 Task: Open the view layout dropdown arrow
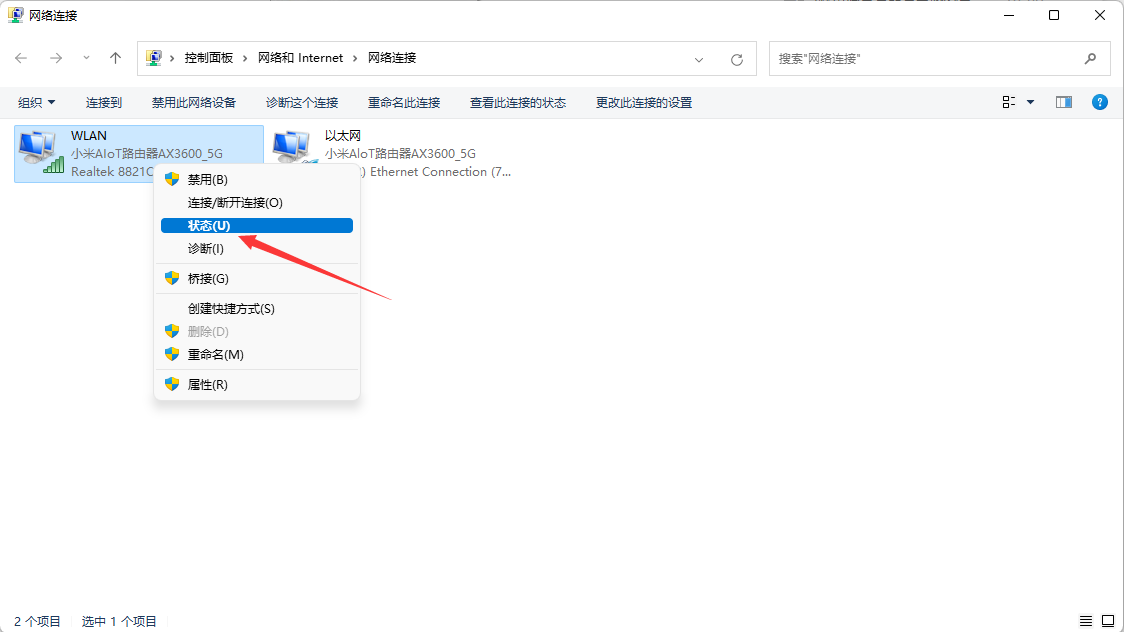(x=1029, y=101)
